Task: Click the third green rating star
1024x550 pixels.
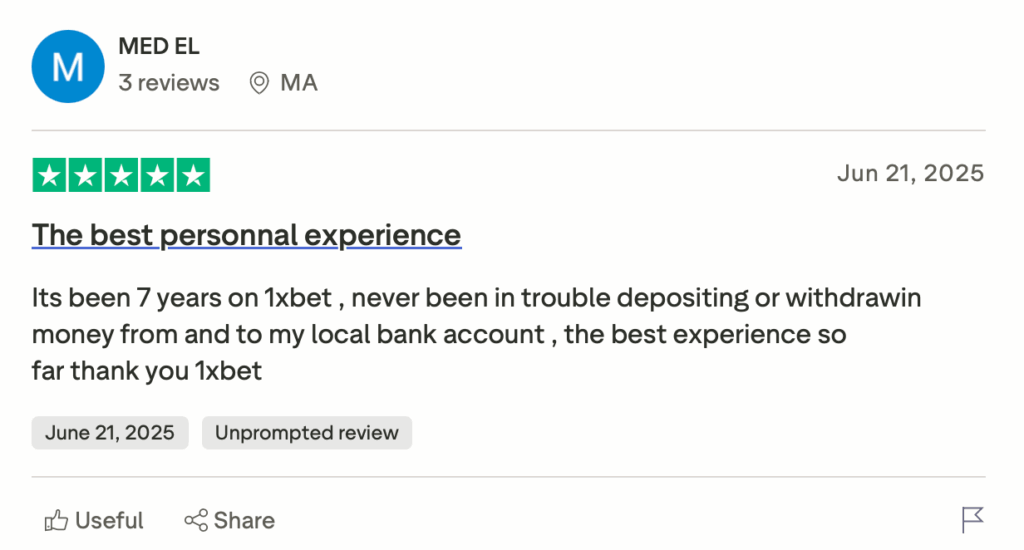Action: [121, 175]
